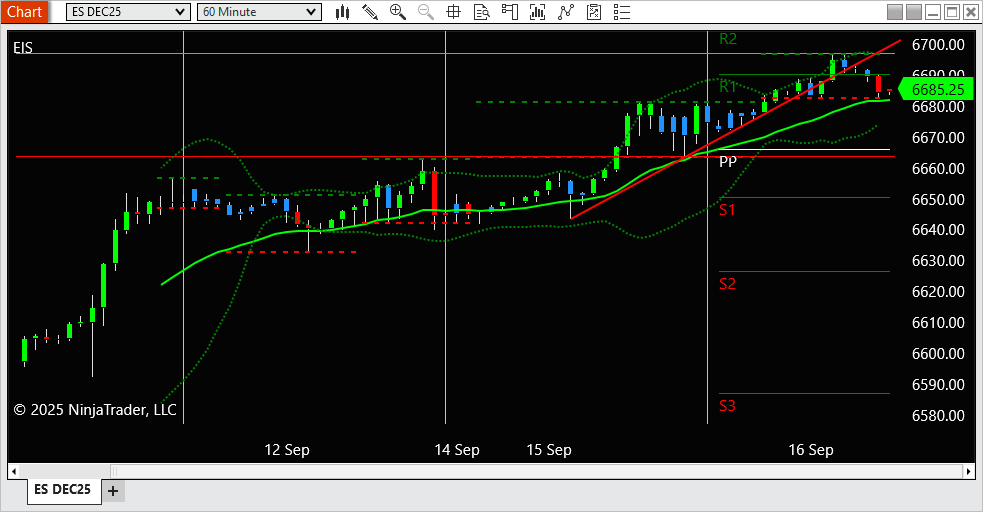Viewport: 983px width, 512px height.
Task: Show the data box icon
Action: pyautogui.click(x=481, y=12)
